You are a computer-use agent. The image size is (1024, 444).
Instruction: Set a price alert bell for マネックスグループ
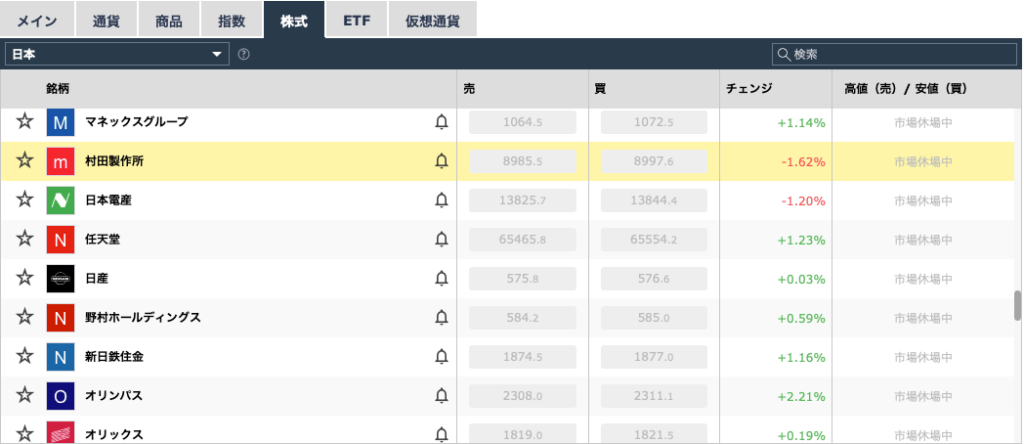click(x=441, y=122)
